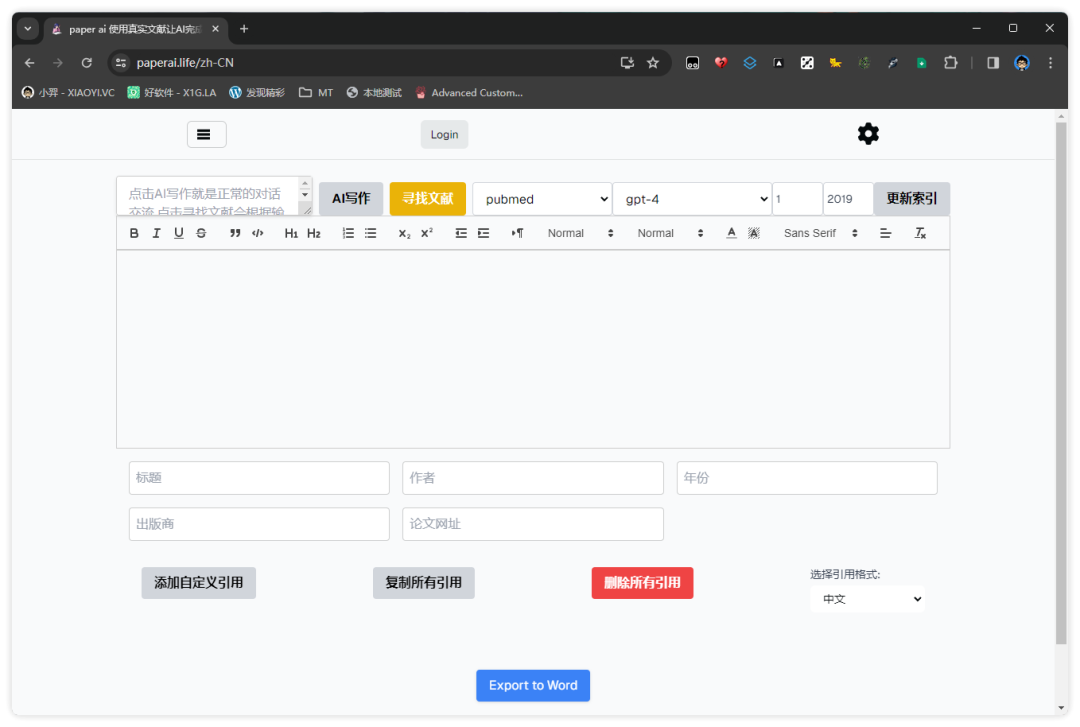1080x727 pixels.
Task: Apply Heading 2 style
Action: click(x=313, y=233)
